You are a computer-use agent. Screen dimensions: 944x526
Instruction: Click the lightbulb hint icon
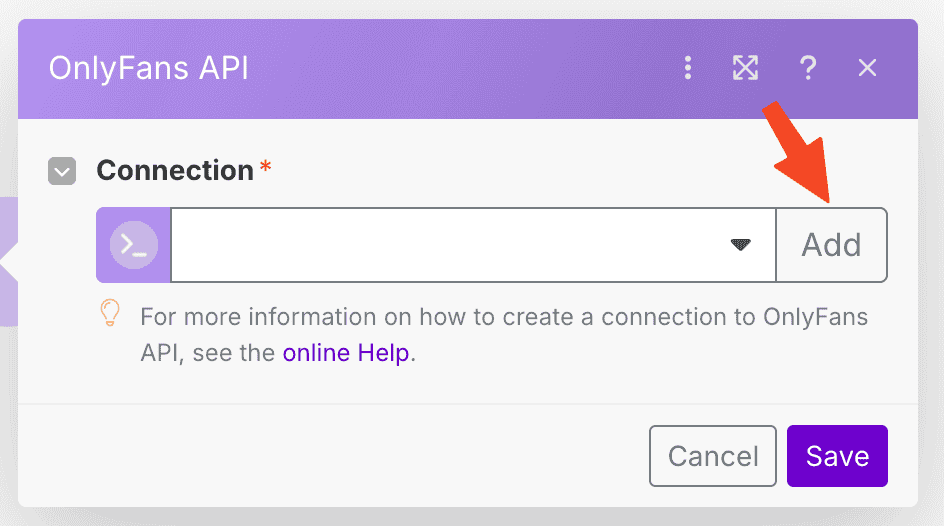point(110,315)
